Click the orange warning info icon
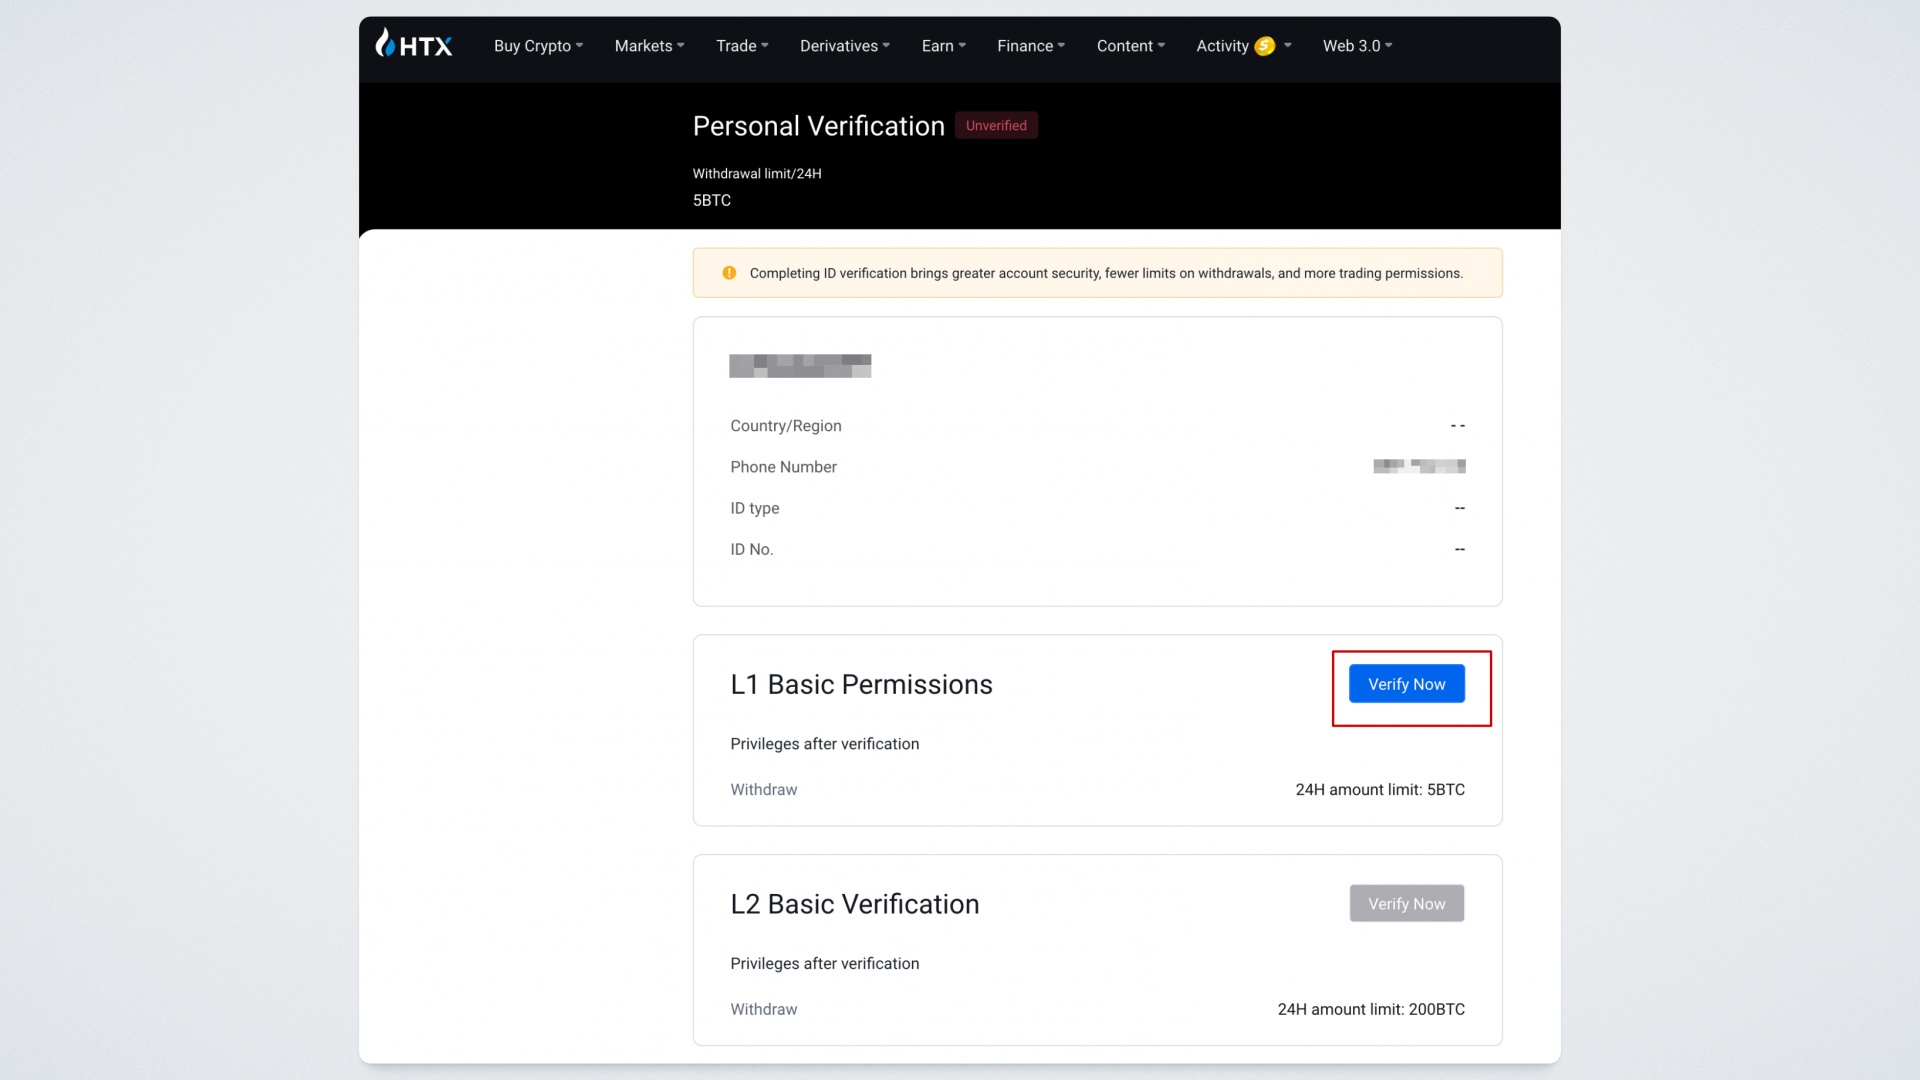Image resolution: width=1920 pixels, height=1080 pixels. point(729,273)
